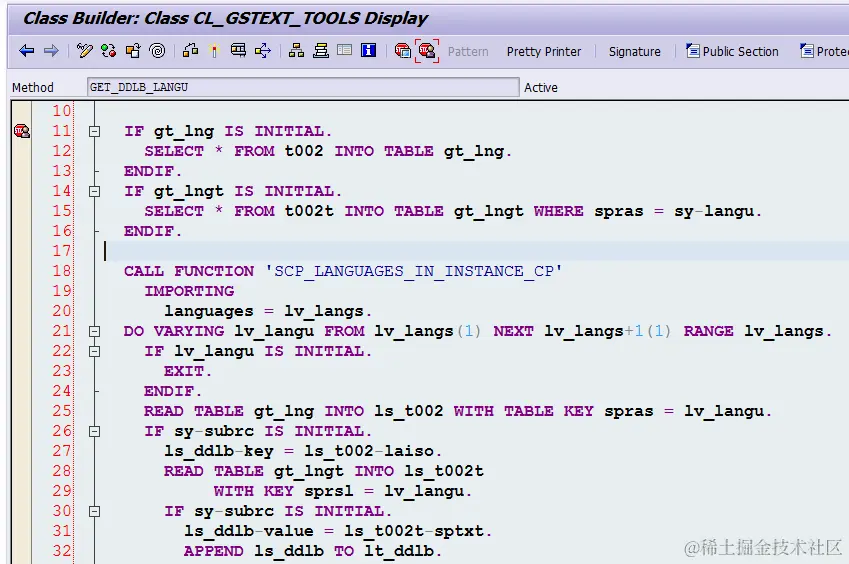
Task: Click the Class Builder title text
Action: coord(225,18)
